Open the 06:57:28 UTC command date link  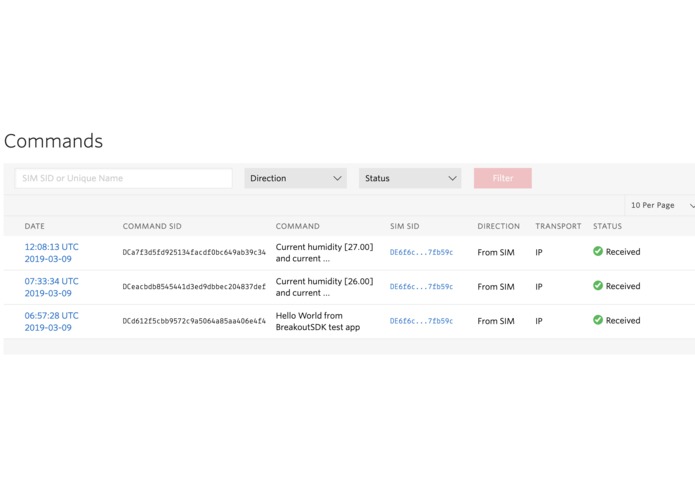(51, 322)
